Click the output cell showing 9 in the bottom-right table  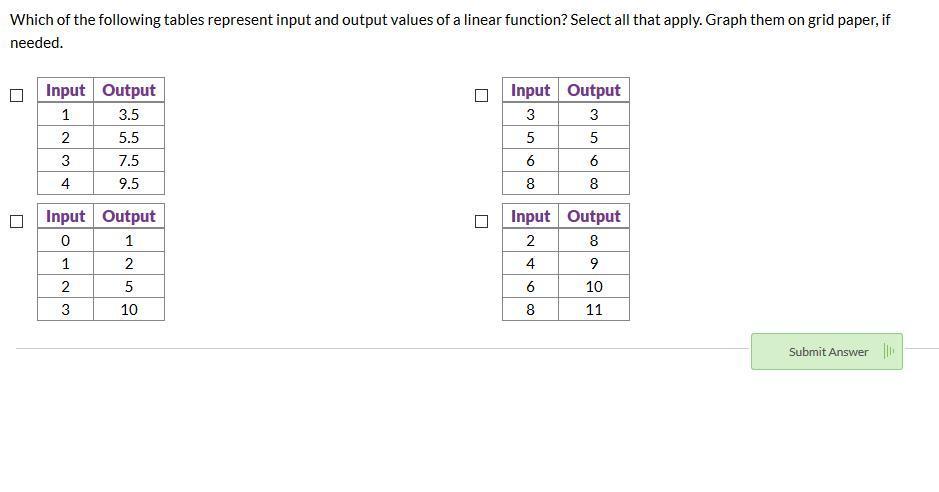593,263
